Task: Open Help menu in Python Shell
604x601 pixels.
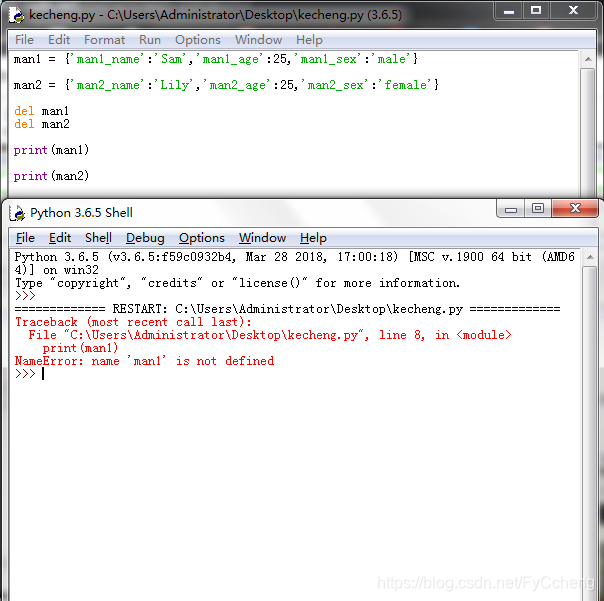Action: click(x=313, y=238)
